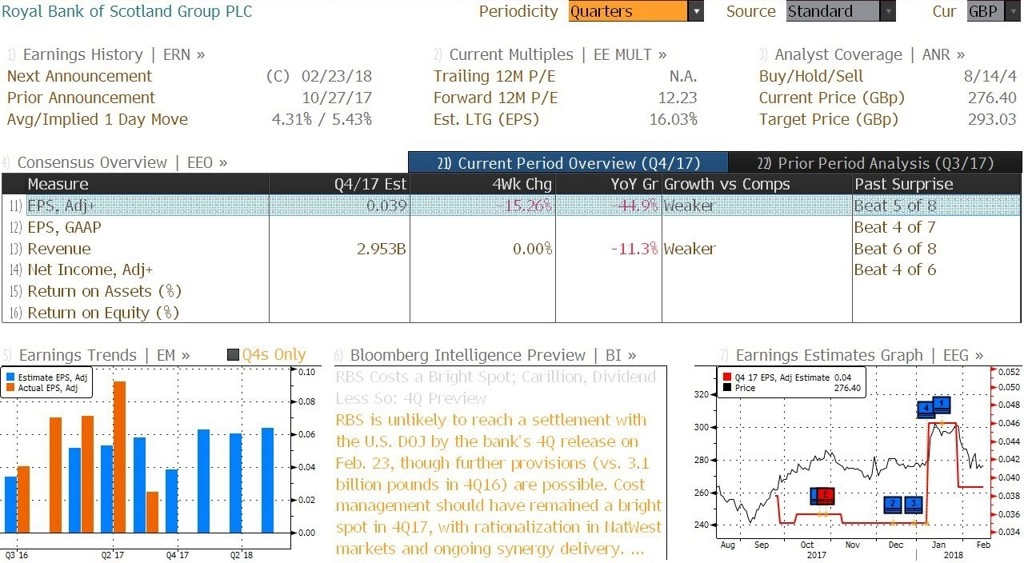Select the EPS, Adj+ measure row
This screenshot has height=563, width=1024.
pyautogui.click(x=511, y=206)
